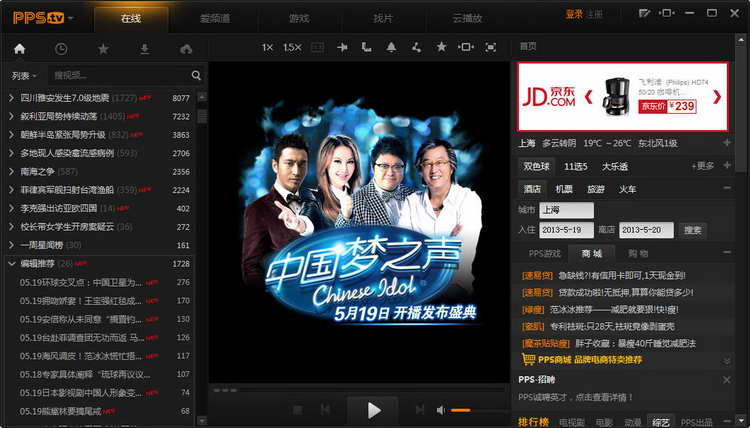Collapse the hotel booking panel
Viewport: 750px width, 428px height.
(727, 188)
